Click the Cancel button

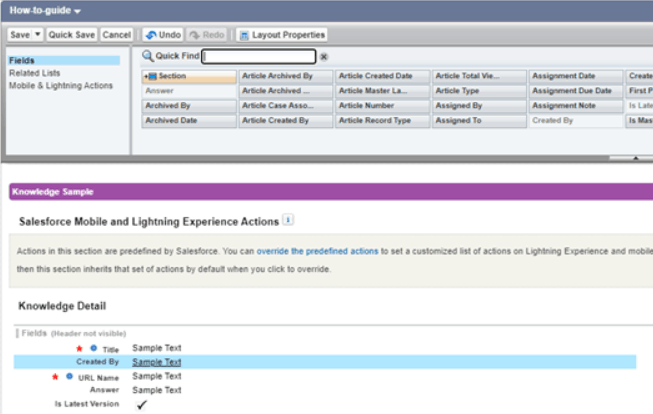point(117,35)
